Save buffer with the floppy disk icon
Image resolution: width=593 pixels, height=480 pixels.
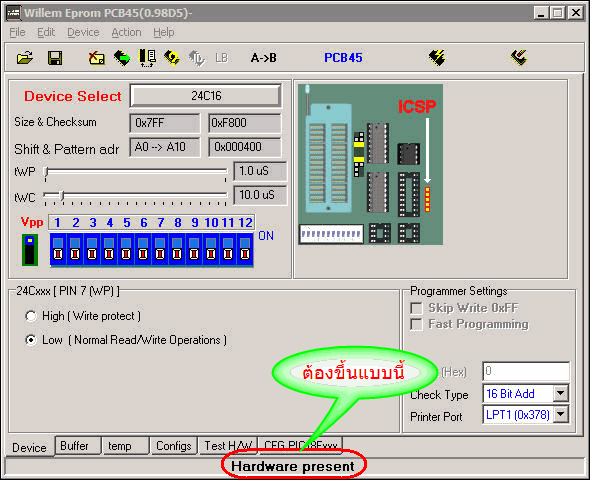pyautogui.click(x=55, y=58)
